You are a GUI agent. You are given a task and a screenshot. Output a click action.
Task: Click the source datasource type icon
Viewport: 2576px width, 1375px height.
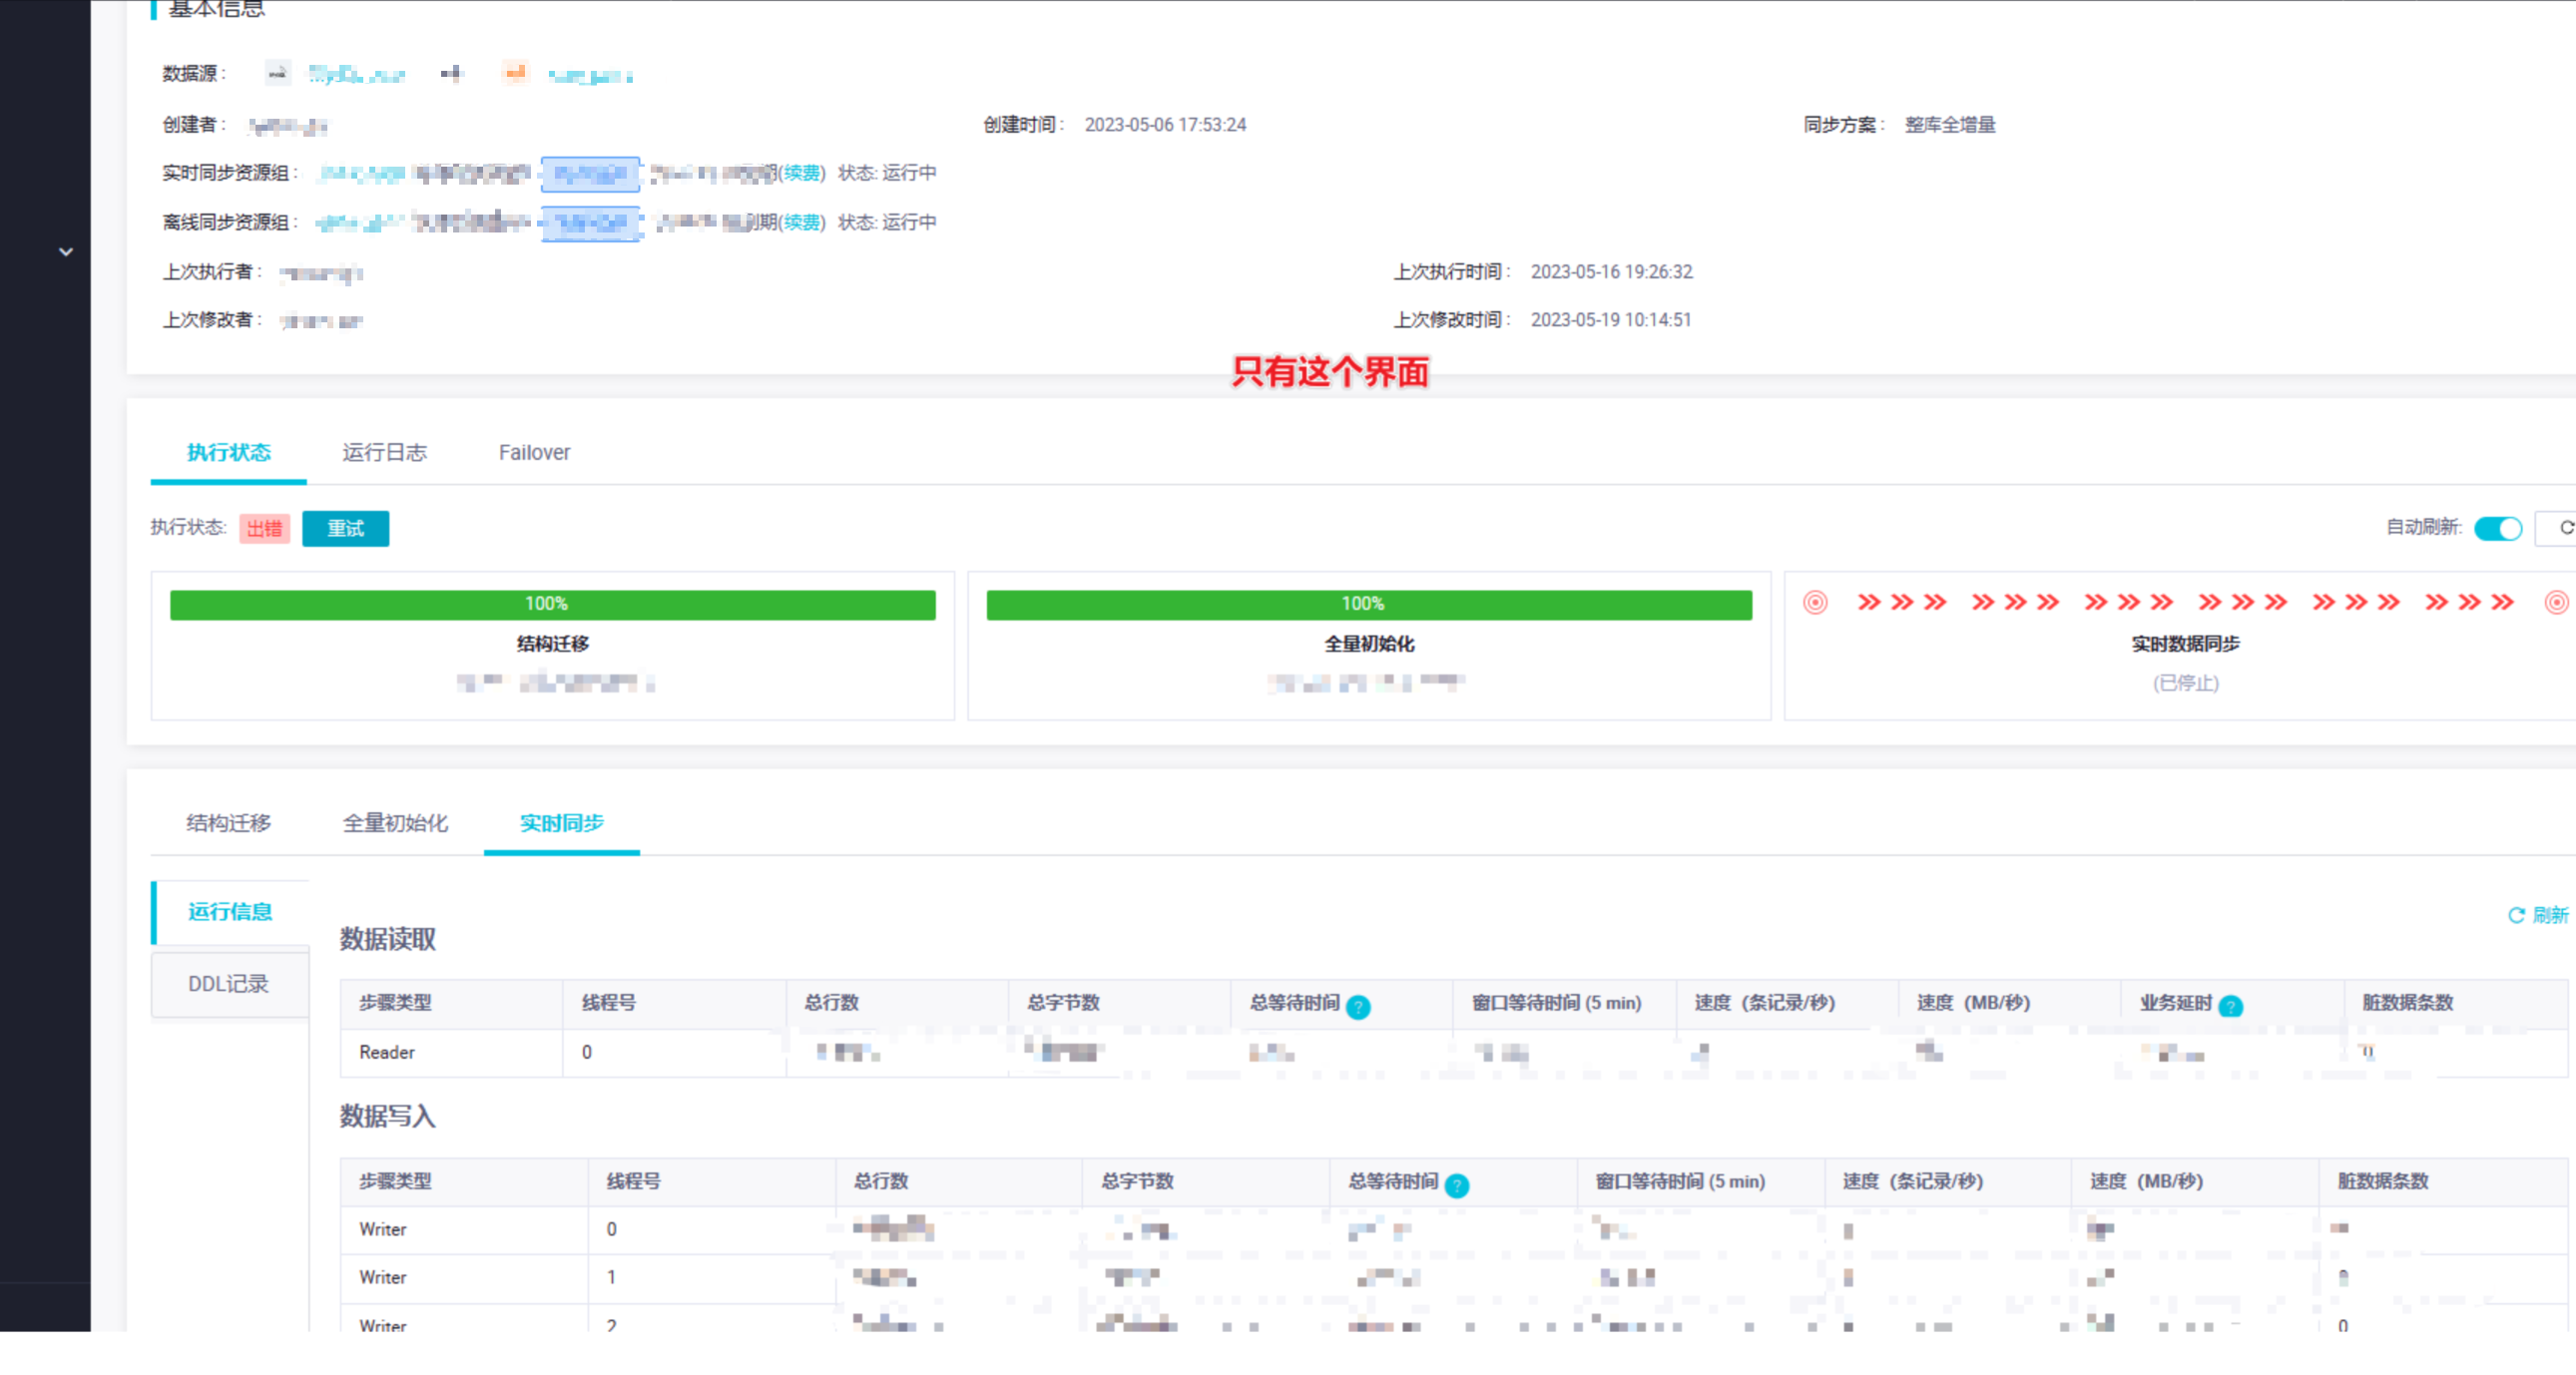pos(277,73)
